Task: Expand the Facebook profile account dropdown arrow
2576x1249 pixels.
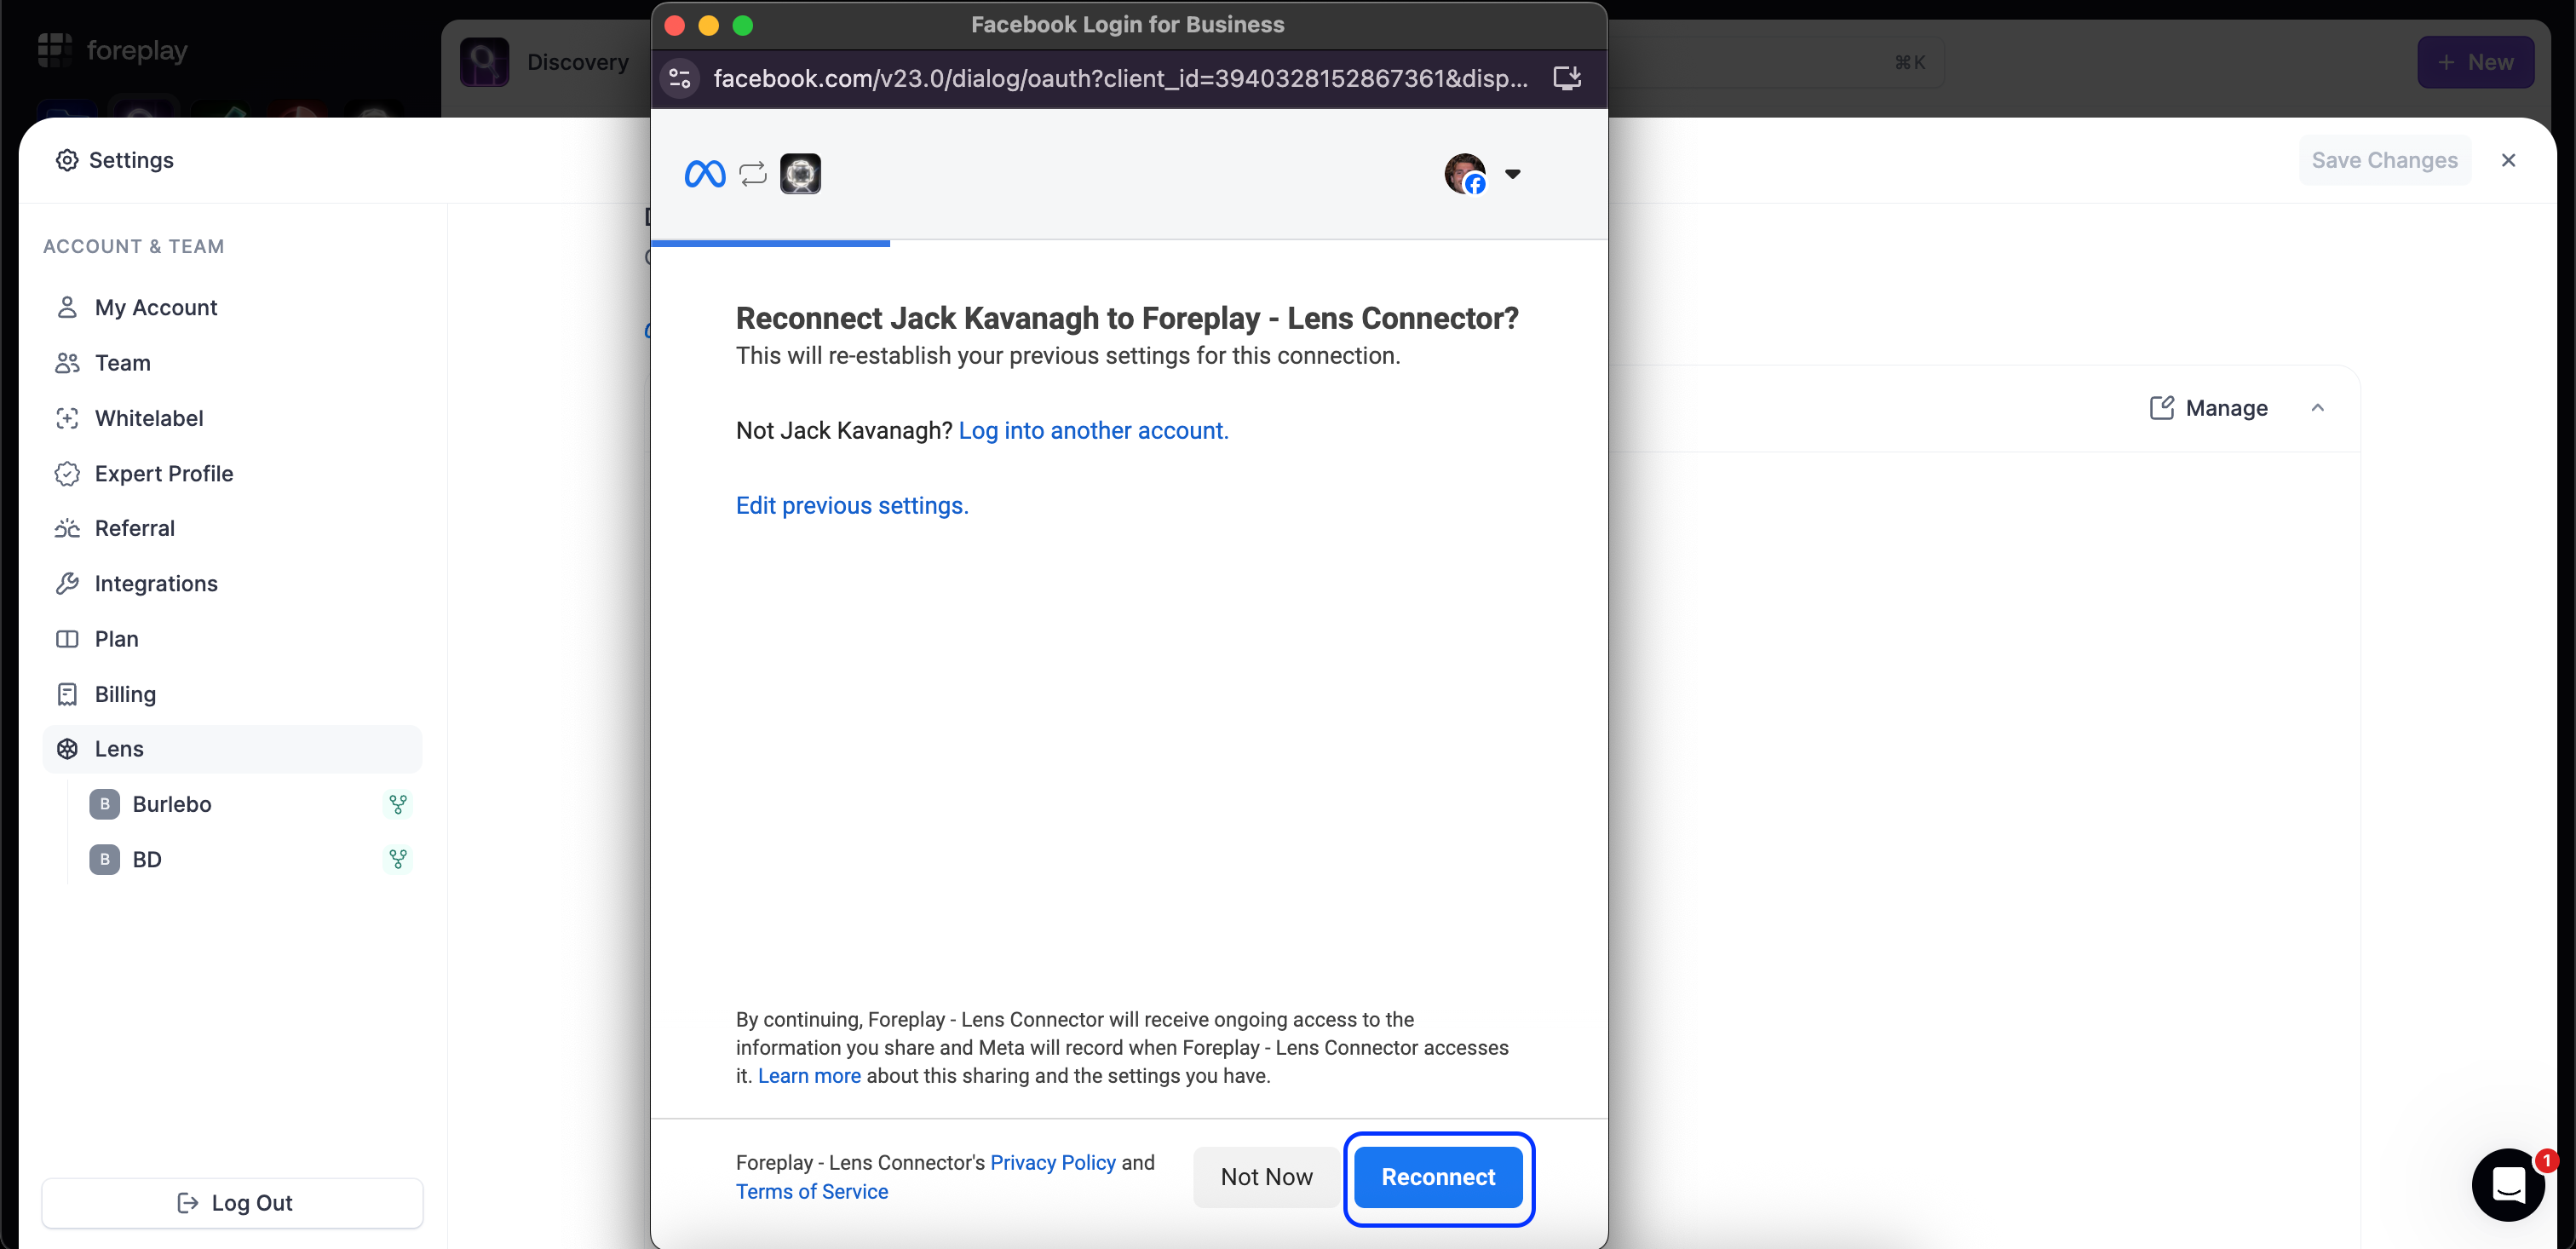Action: pos(1513,174)
